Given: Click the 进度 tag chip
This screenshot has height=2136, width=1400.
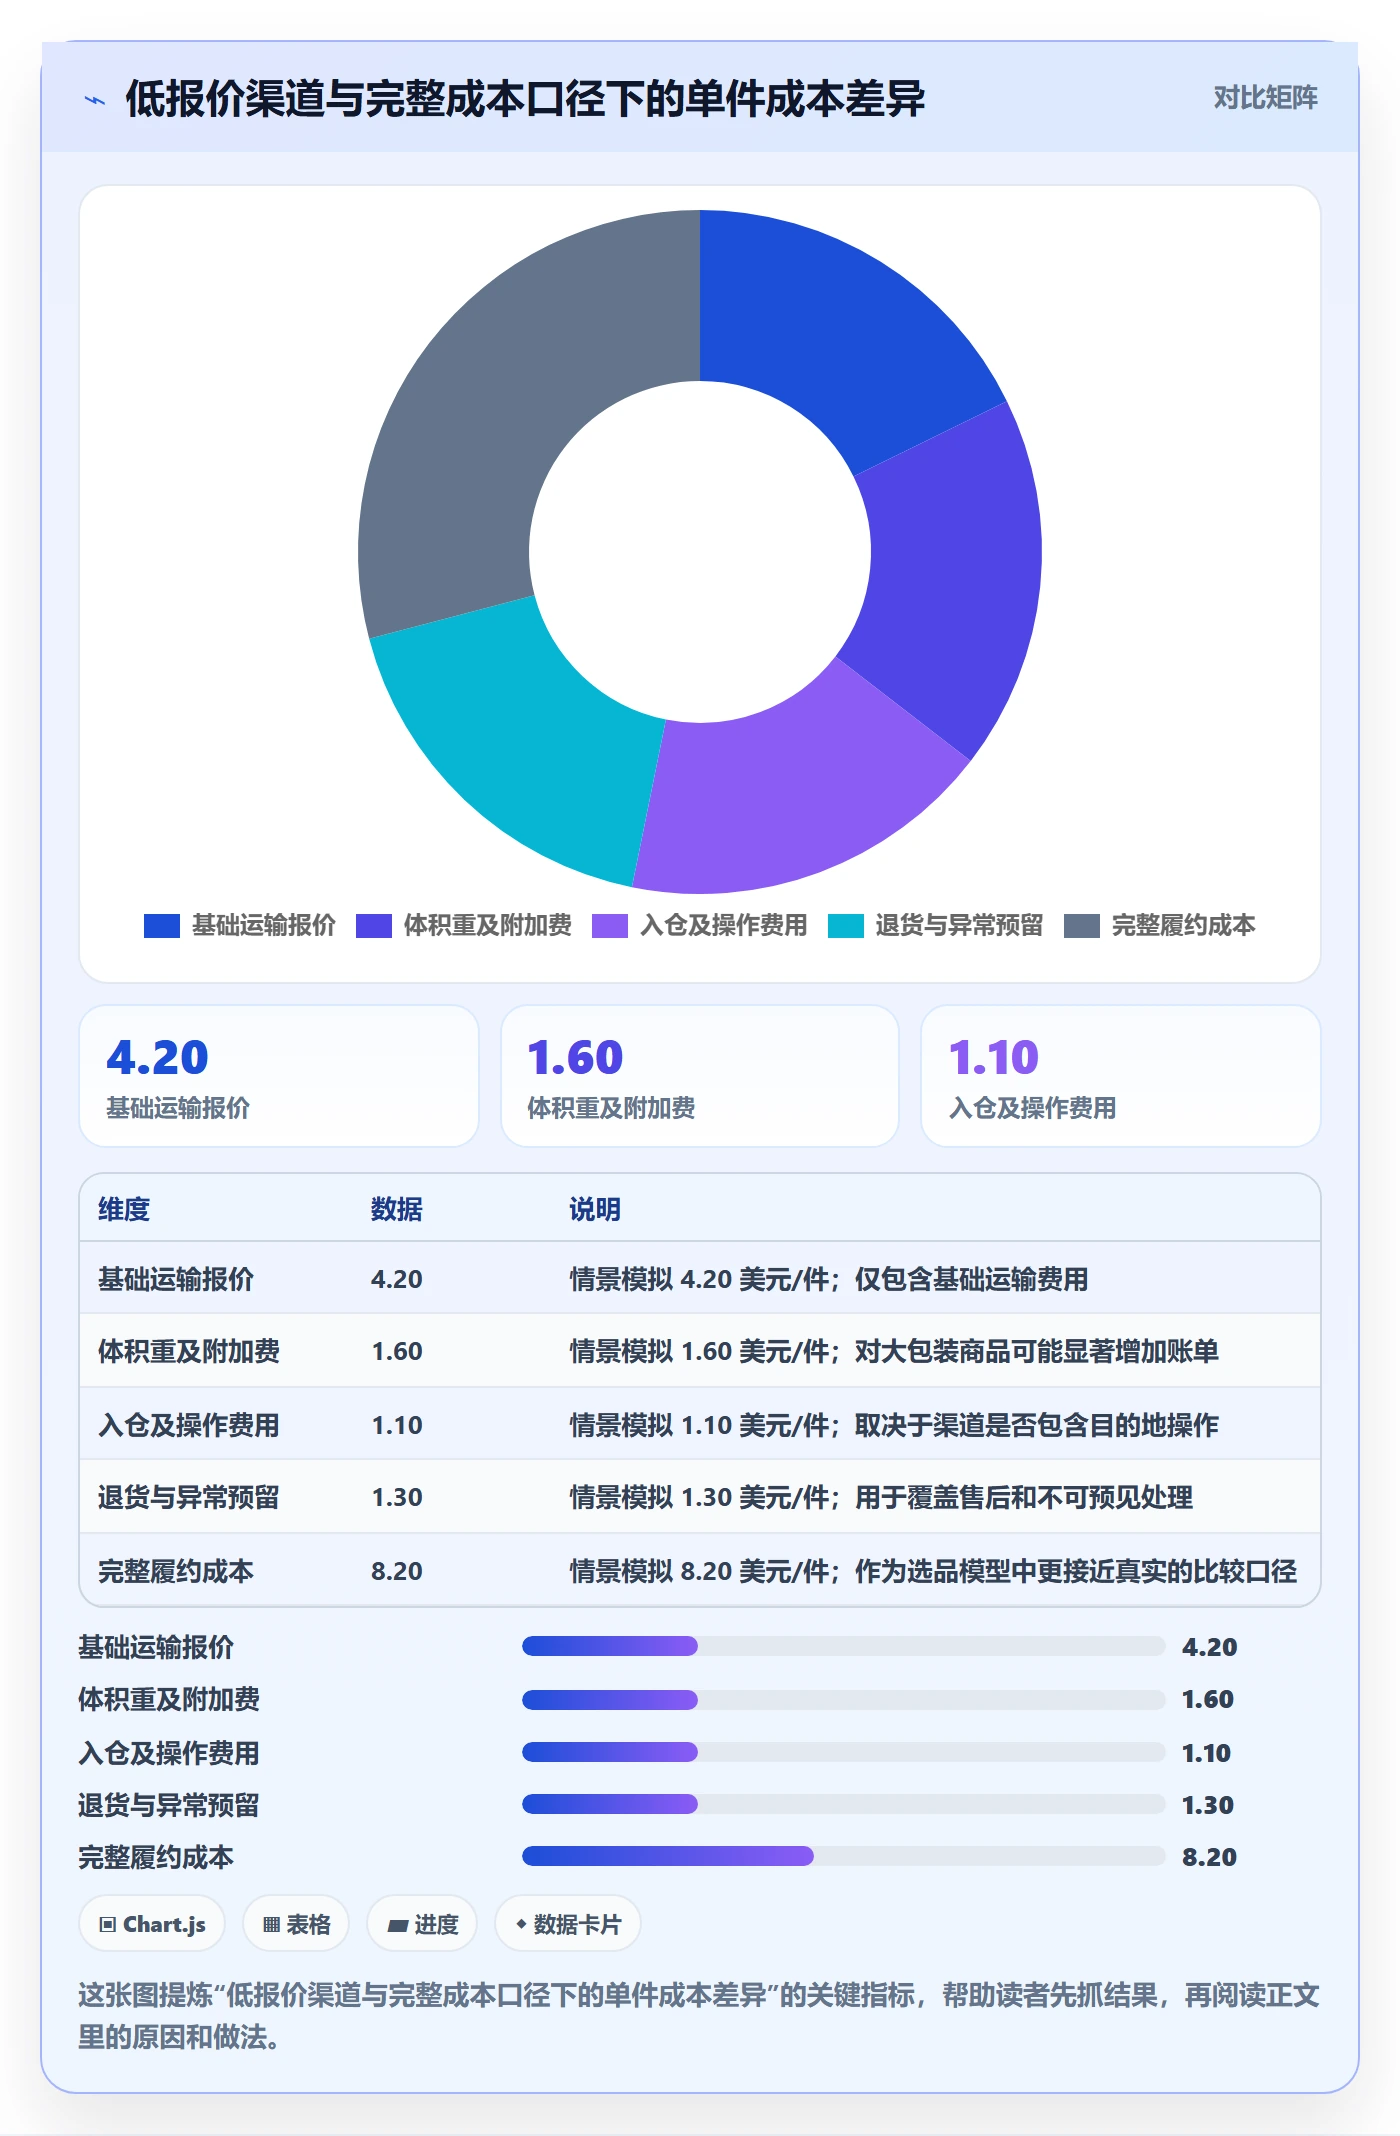Looking at the screenshot, I should pos(422,1924).
